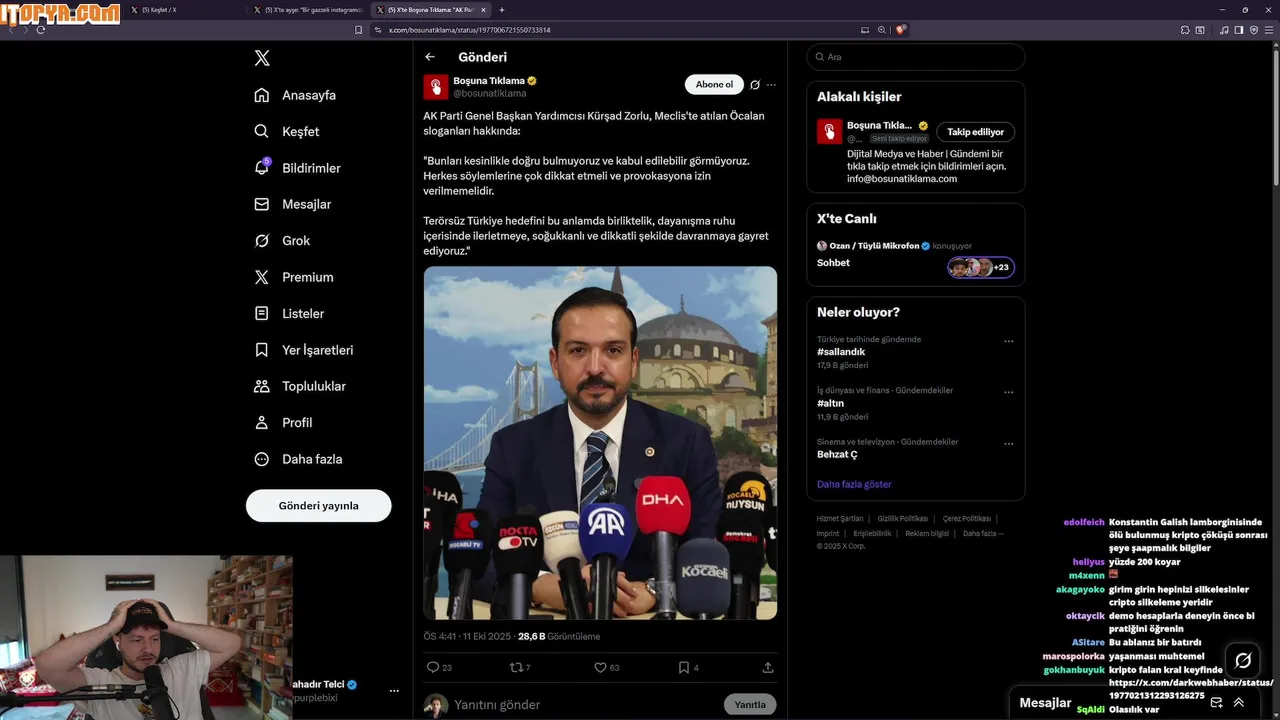Open Boşuna Tıklama in Alakalı kişiler
Viewport: 1280px width, 720px height.
(880, 126)
